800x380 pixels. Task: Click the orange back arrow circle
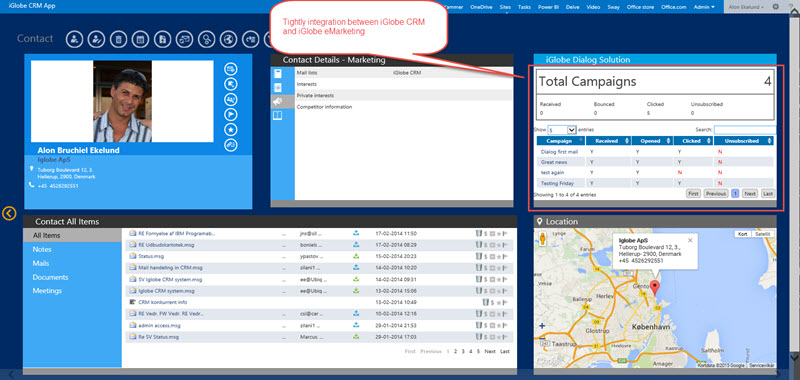pos(9,213)
